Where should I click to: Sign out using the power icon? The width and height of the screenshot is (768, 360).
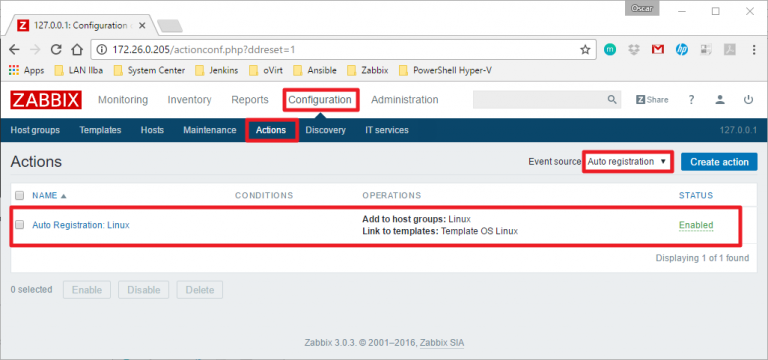coord(748,99)
